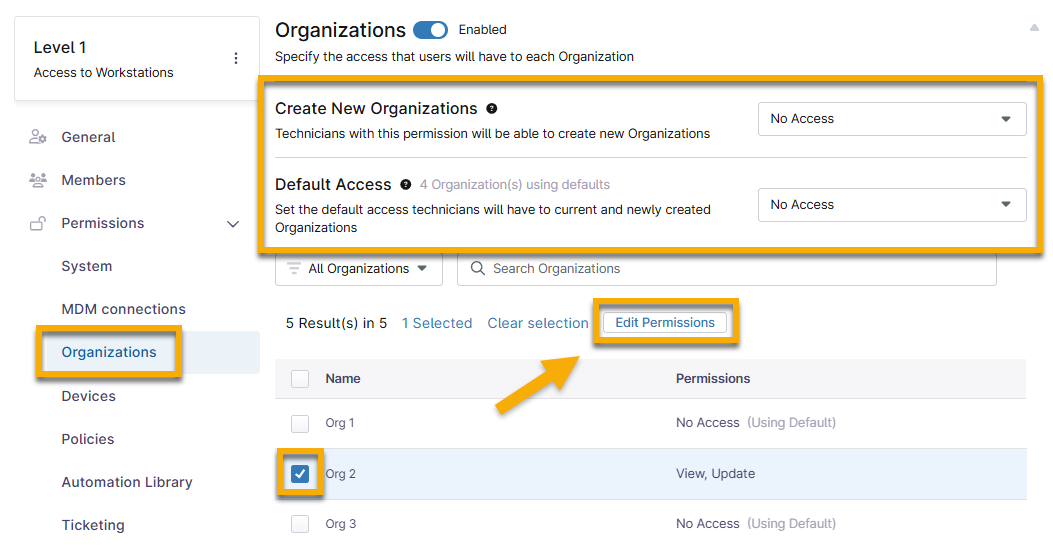Click the Clear selection link
The image size is (1053, 547).
pos(538,323)
